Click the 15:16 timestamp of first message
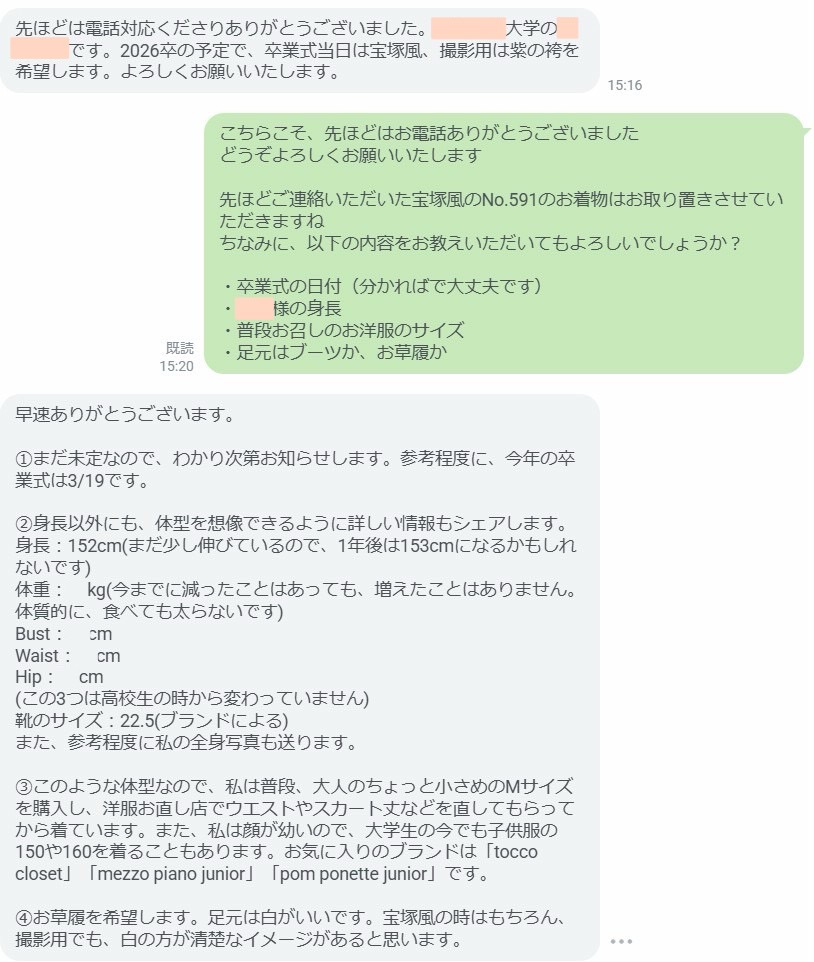The width and height of the screenshot is (814, 962). pyautogui.click(x=624, y=85)
